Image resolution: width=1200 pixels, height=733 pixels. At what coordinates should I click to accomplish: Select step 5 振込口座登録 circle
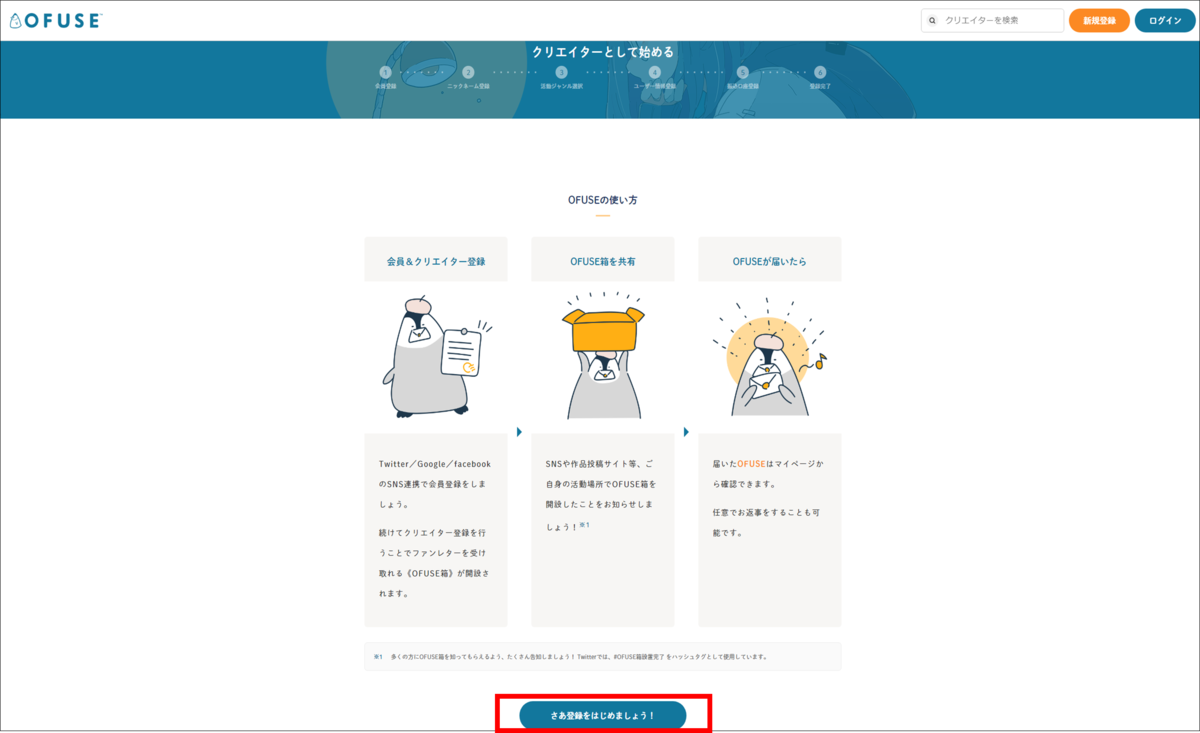click(742, 72)
